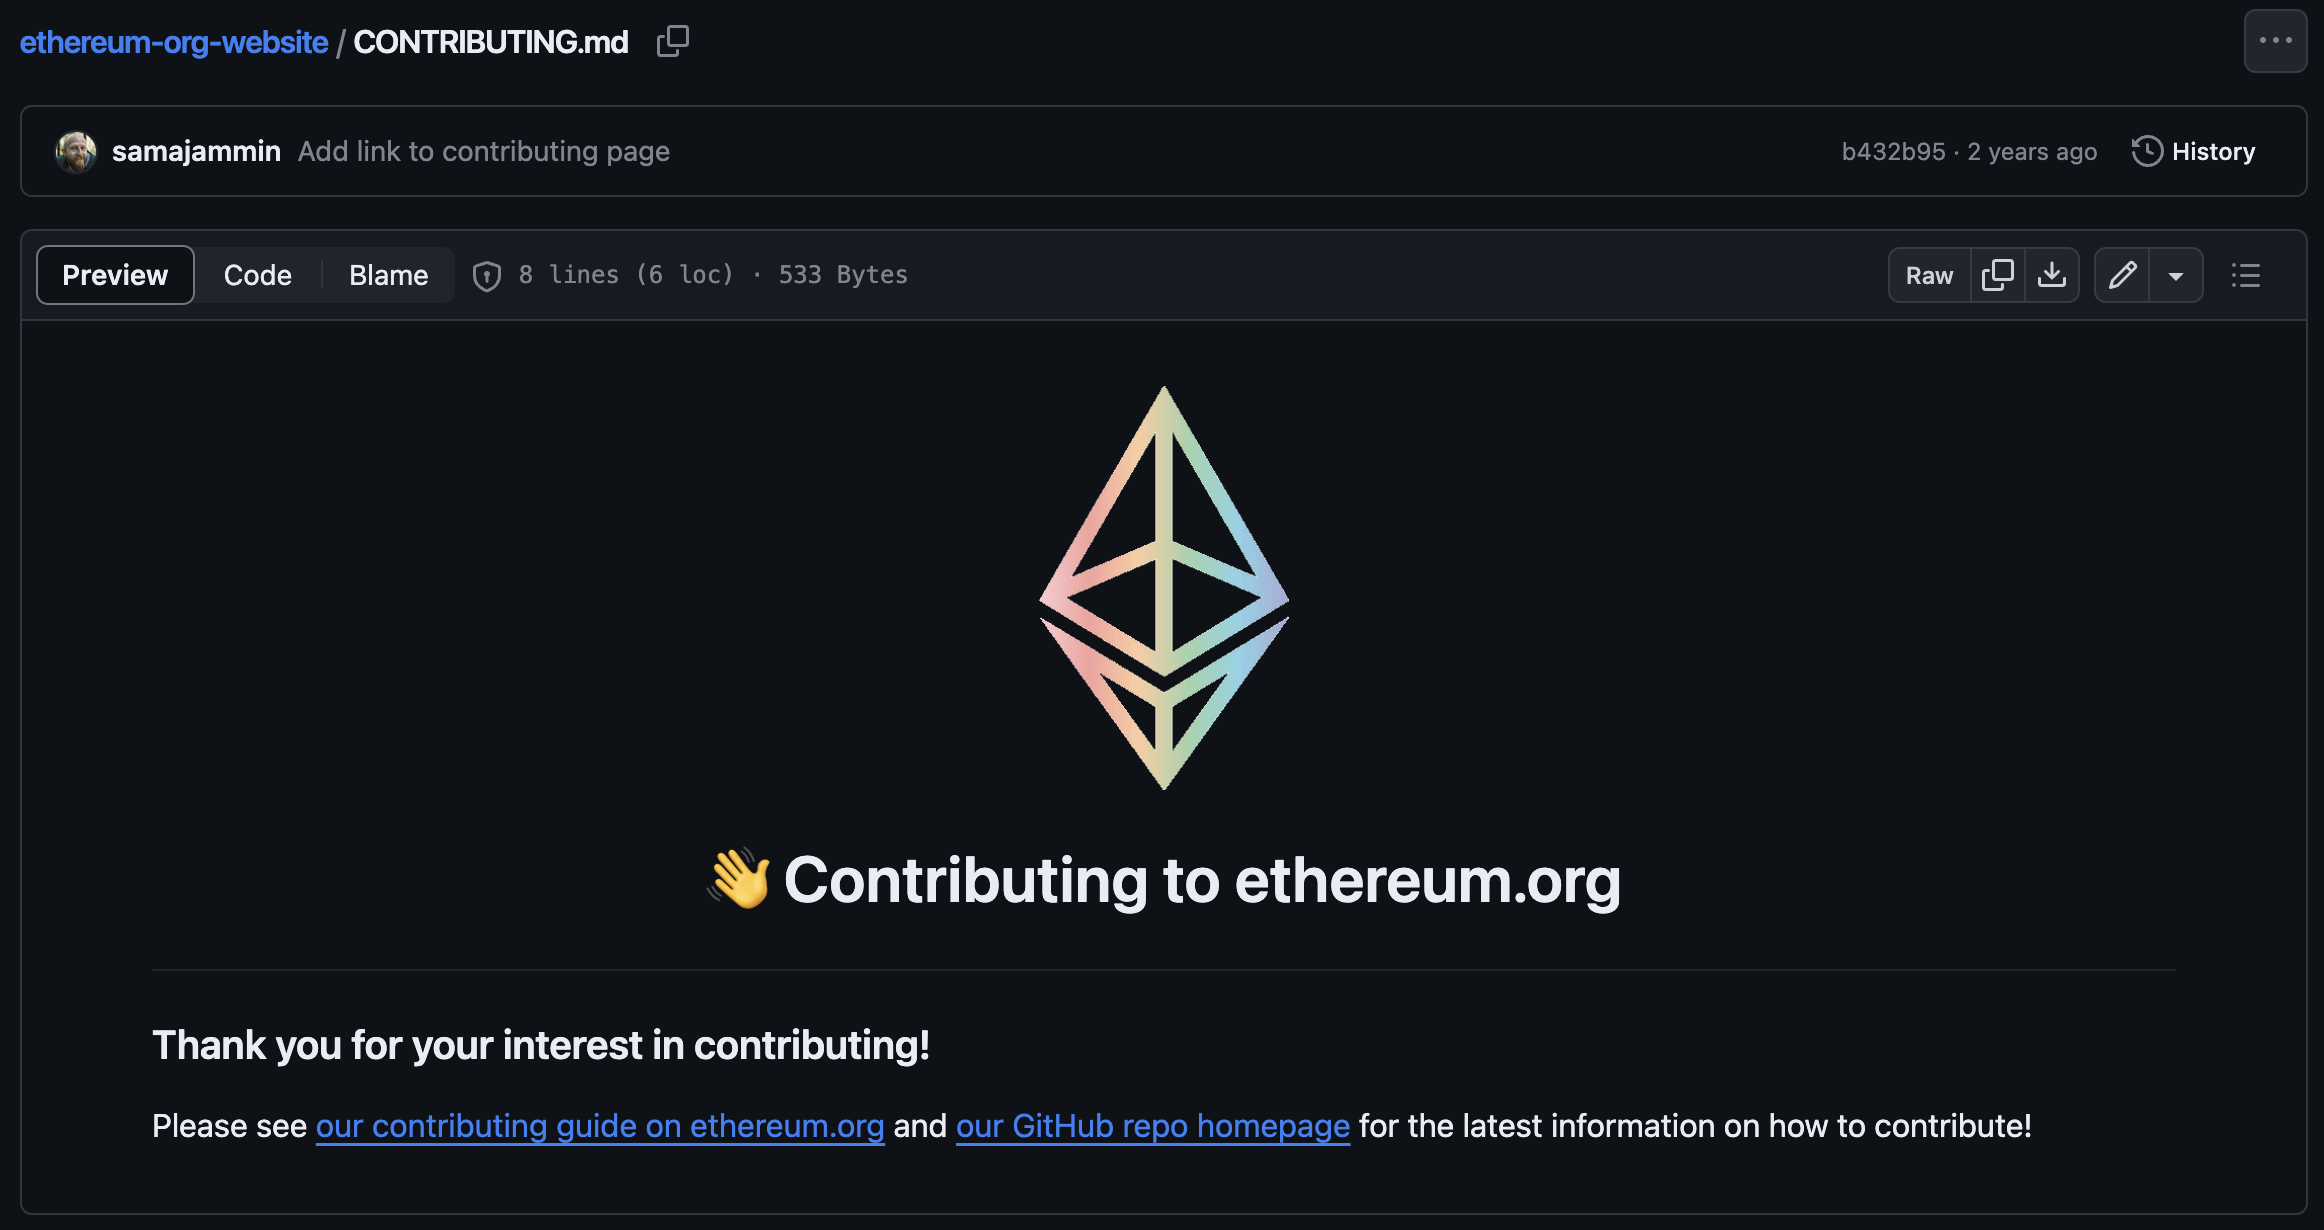Open the security shield information
The image size is (2324, 1230).
click(x=487, y=275)
